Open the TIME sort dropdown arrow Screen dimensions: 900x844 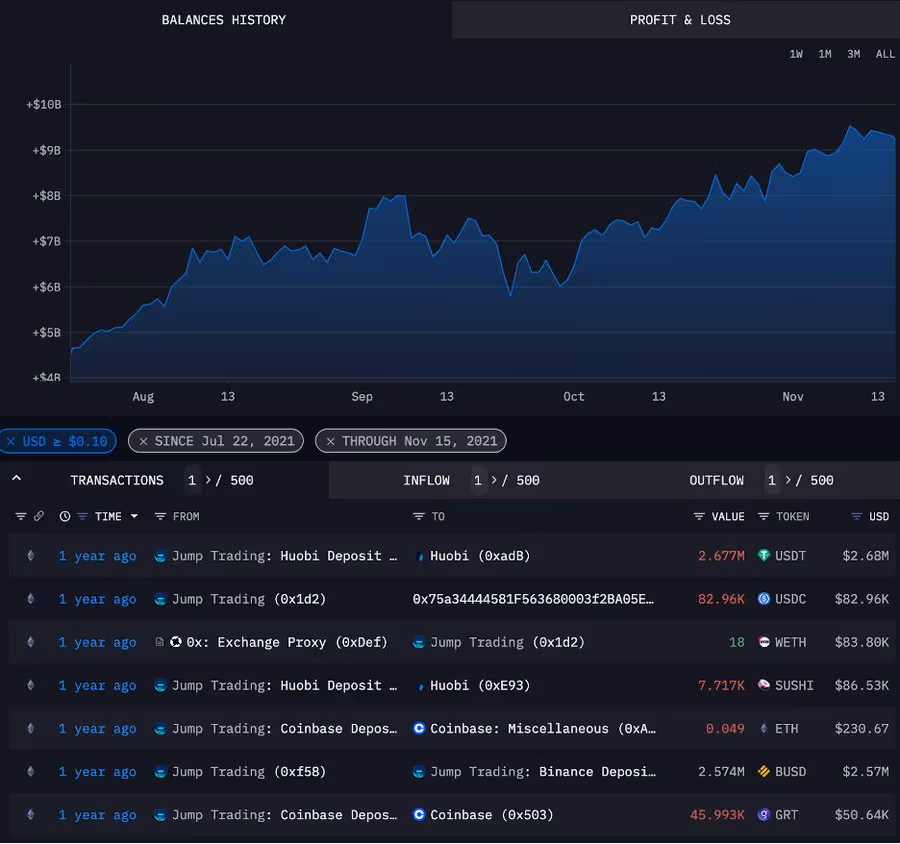pyautogui.click(x=134, y=517)
